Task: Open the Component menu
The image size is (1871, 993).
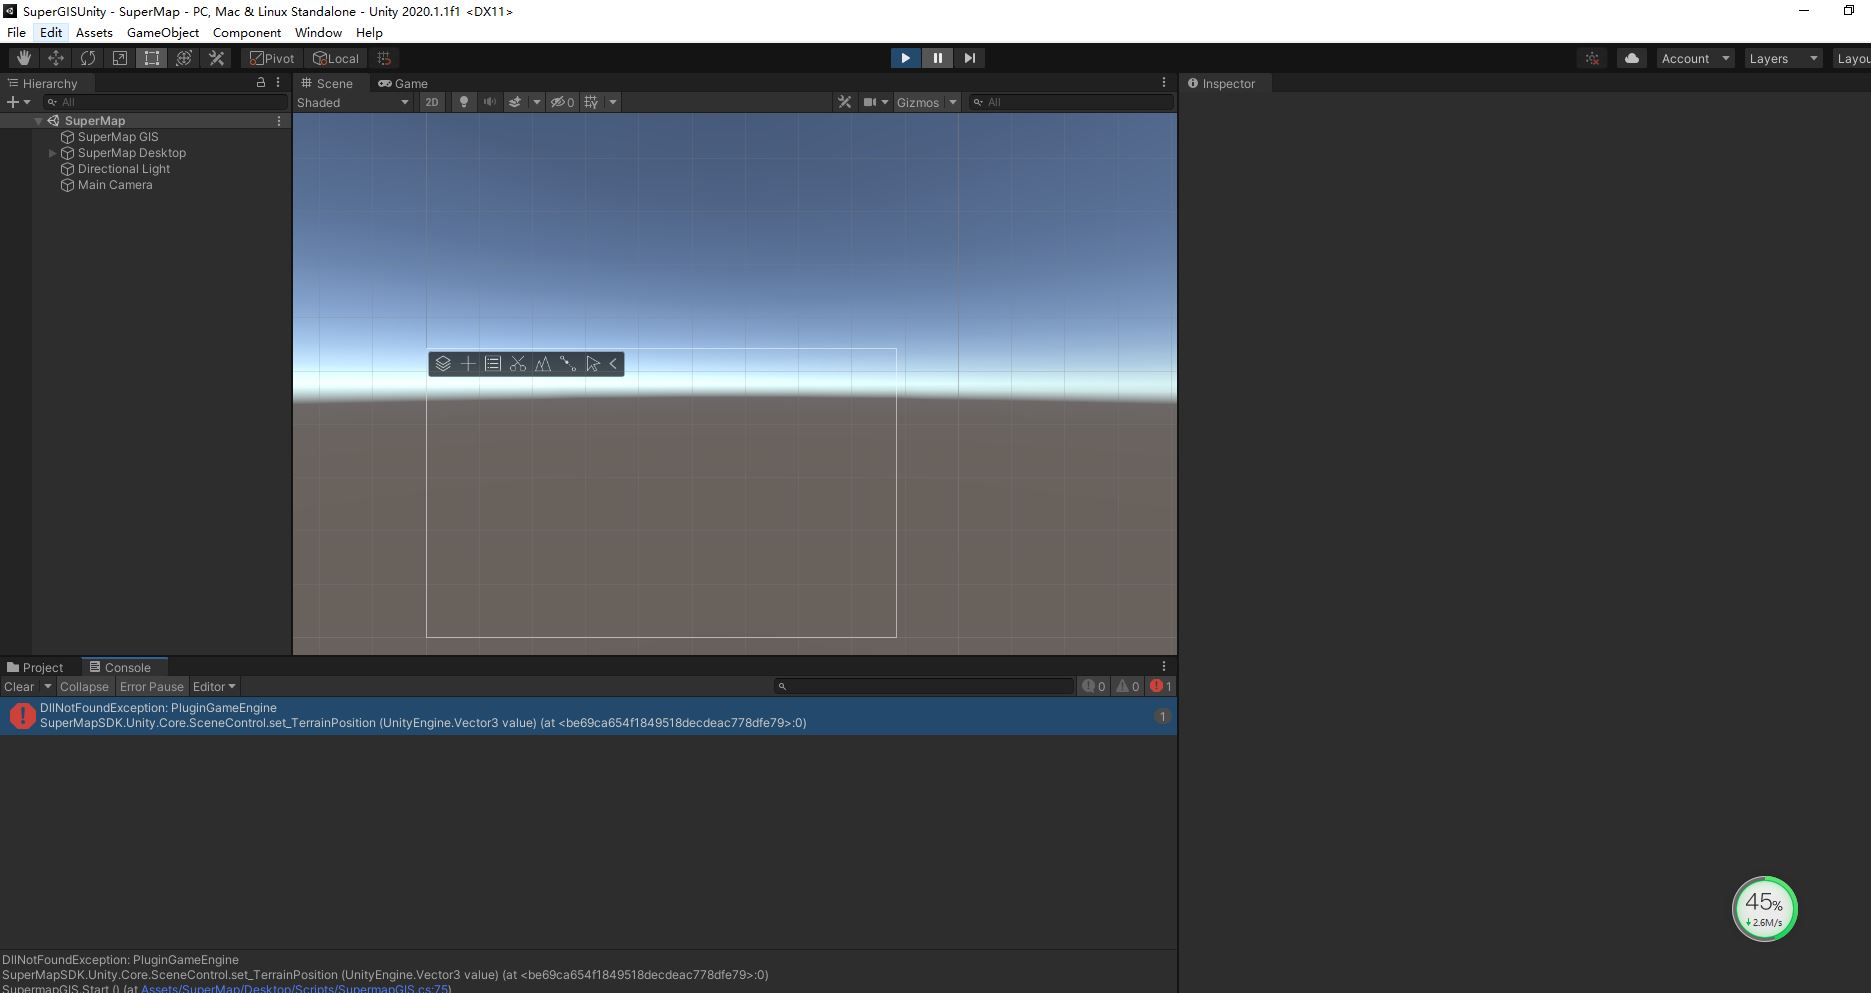Action: point(247,32)
